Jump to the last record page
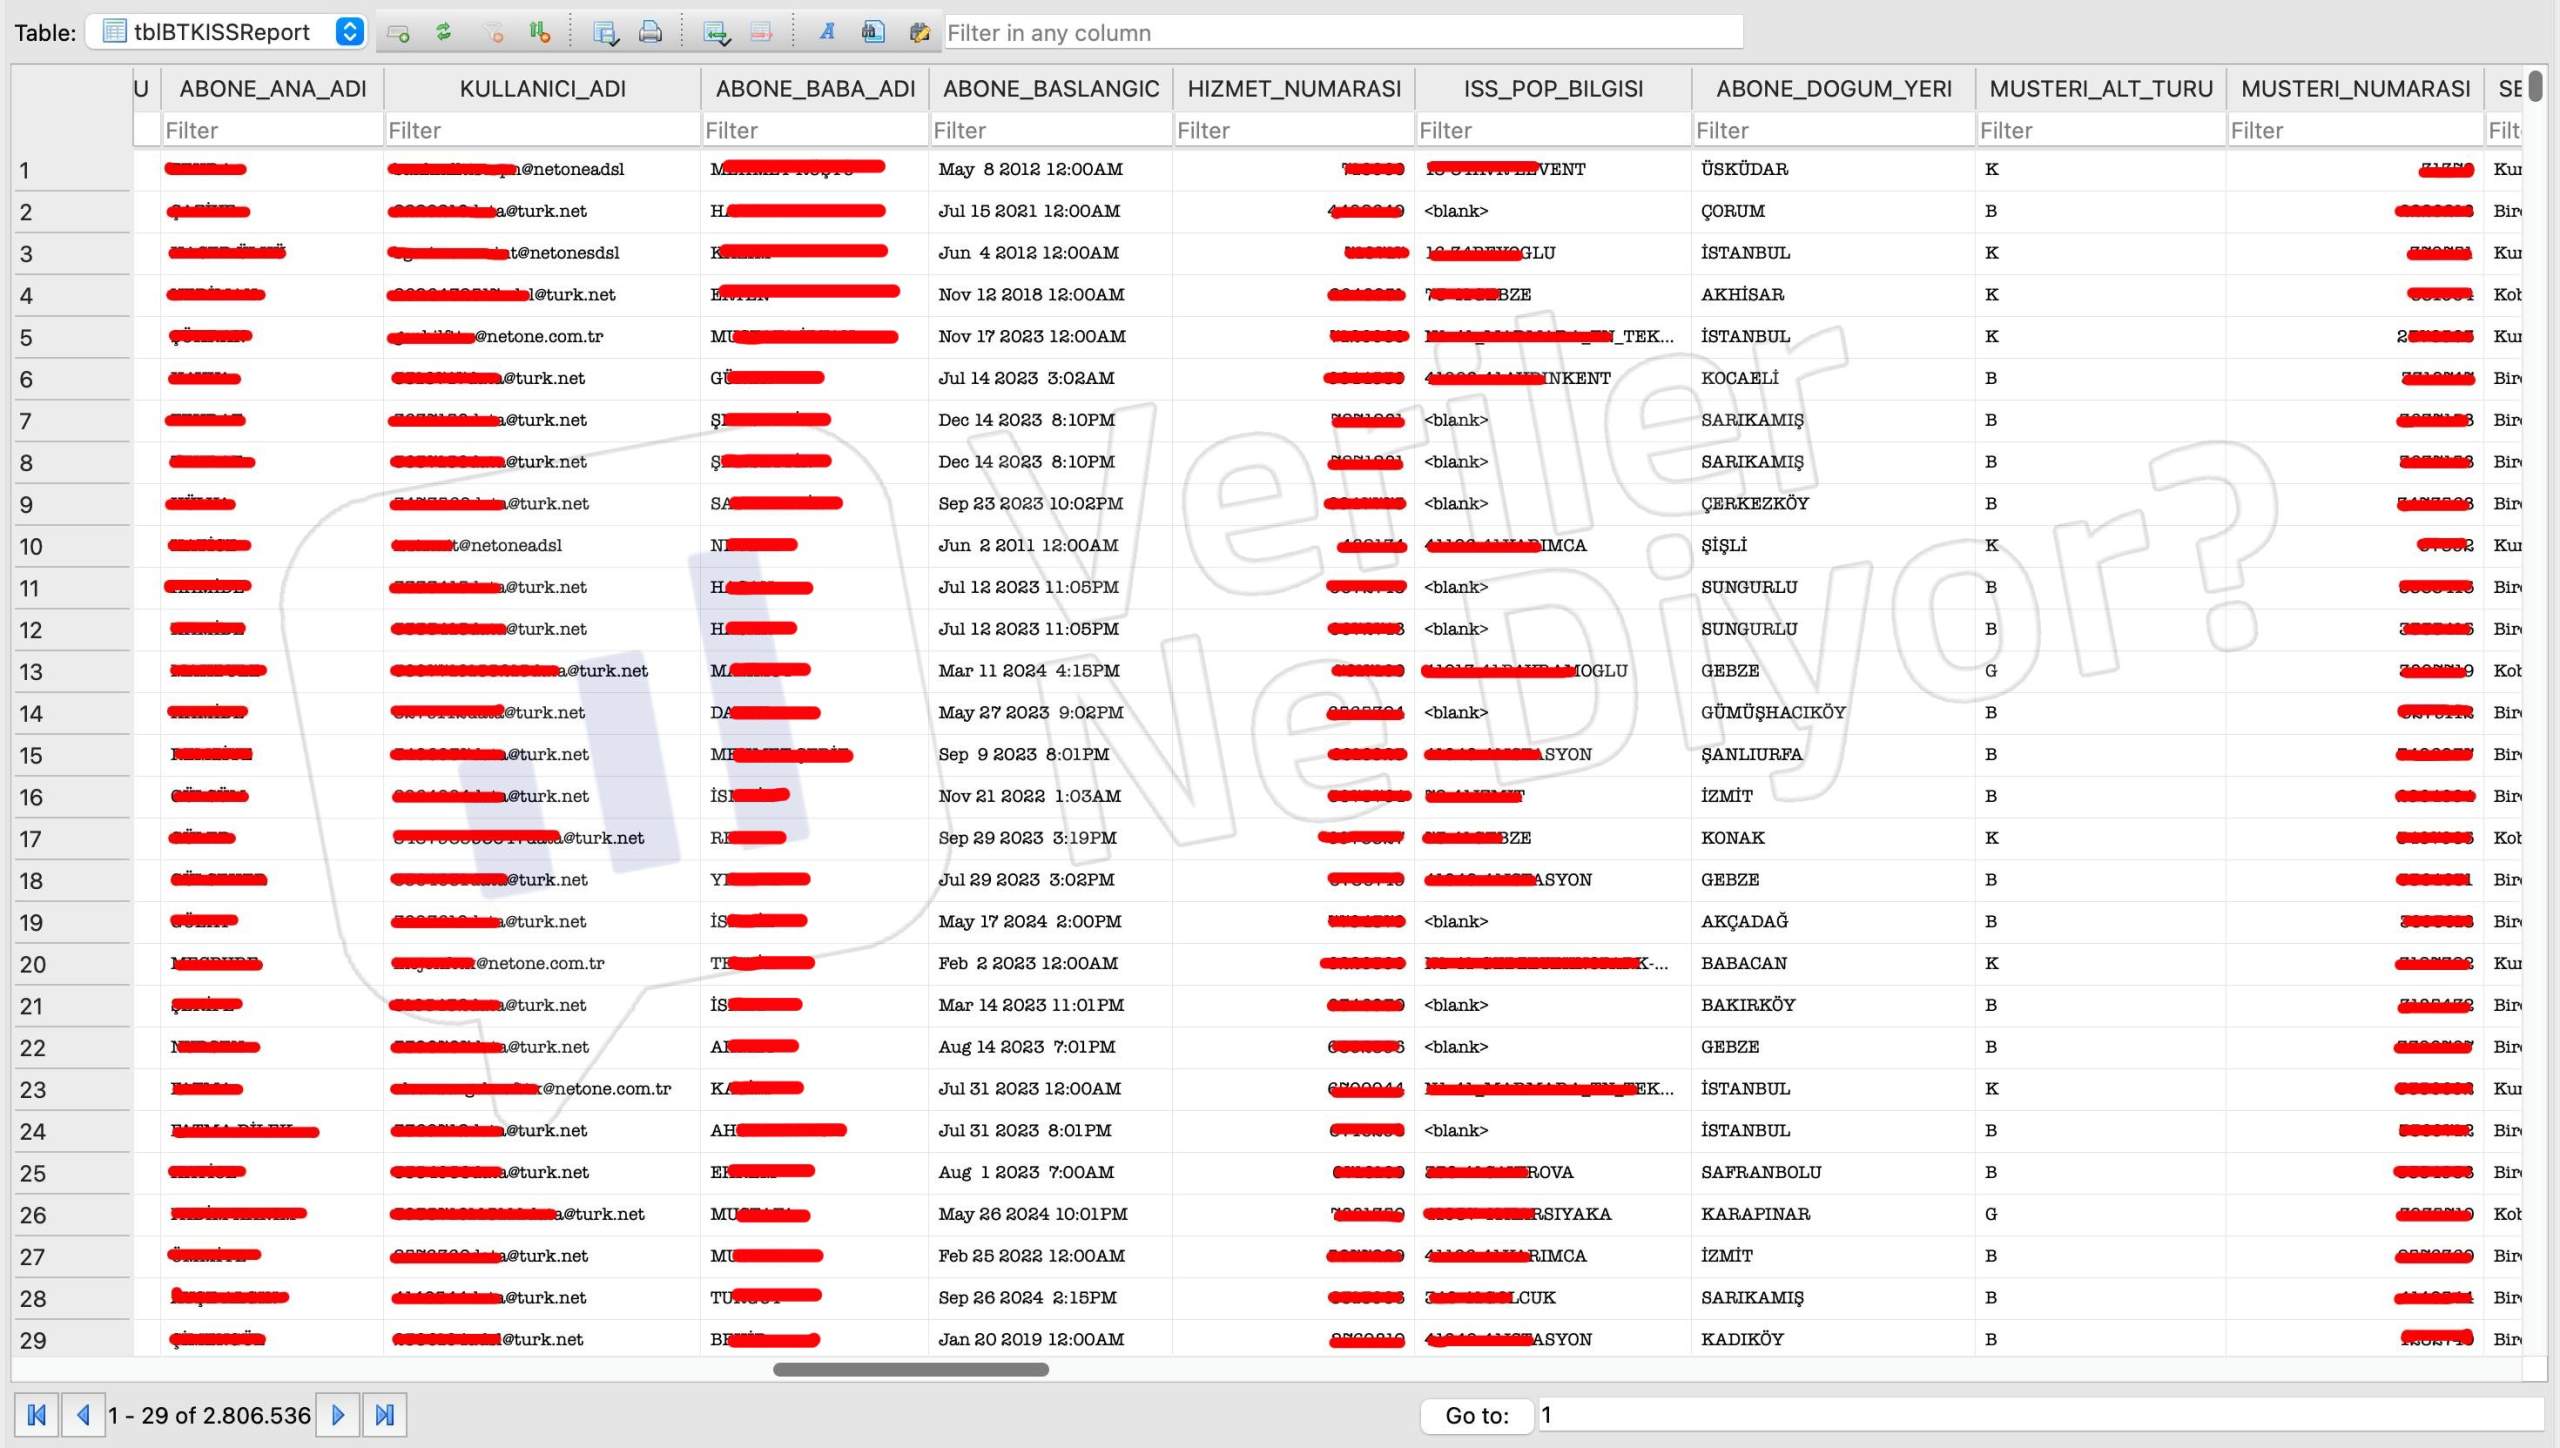This screenshot has height=1448, width=2560. click(x=384, y=1414)
